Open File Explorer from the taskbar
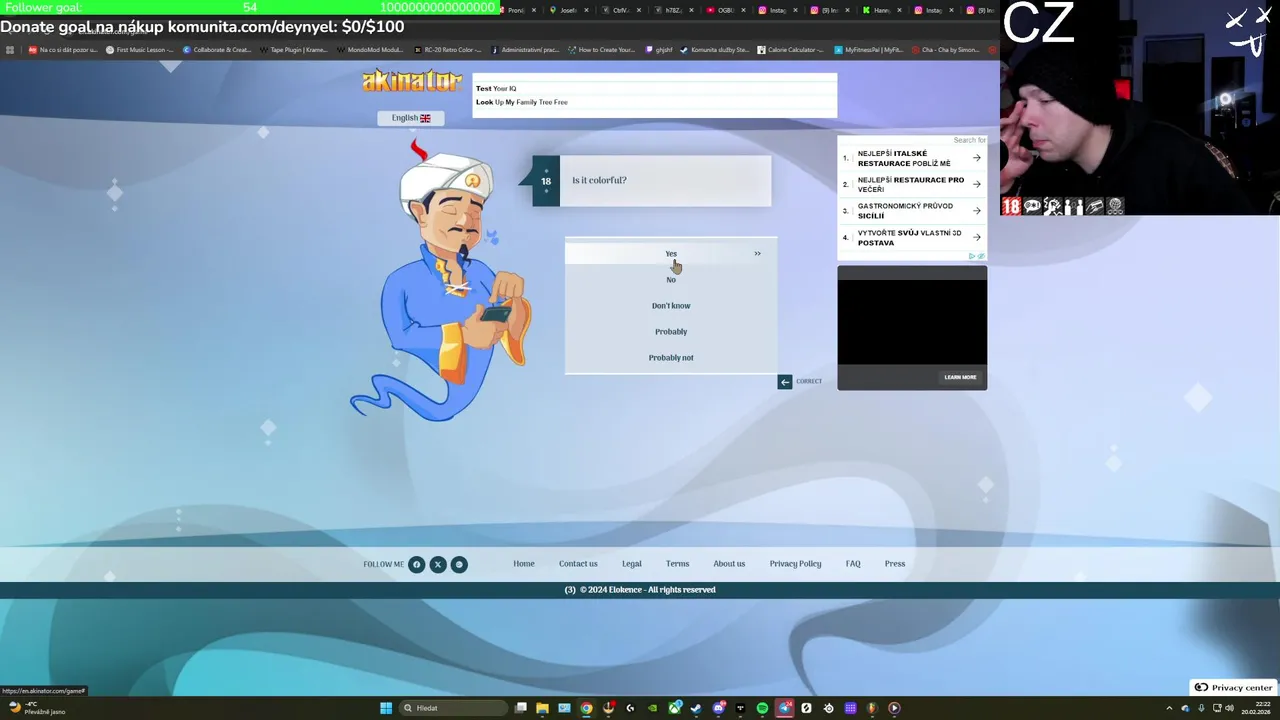Viewport: 1280px width, 720px height. click(542, 708)
